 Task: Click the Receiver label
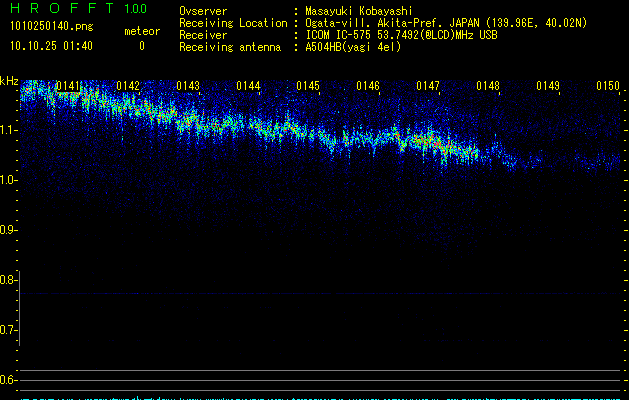pyautogui.click(x=203, y=35)
